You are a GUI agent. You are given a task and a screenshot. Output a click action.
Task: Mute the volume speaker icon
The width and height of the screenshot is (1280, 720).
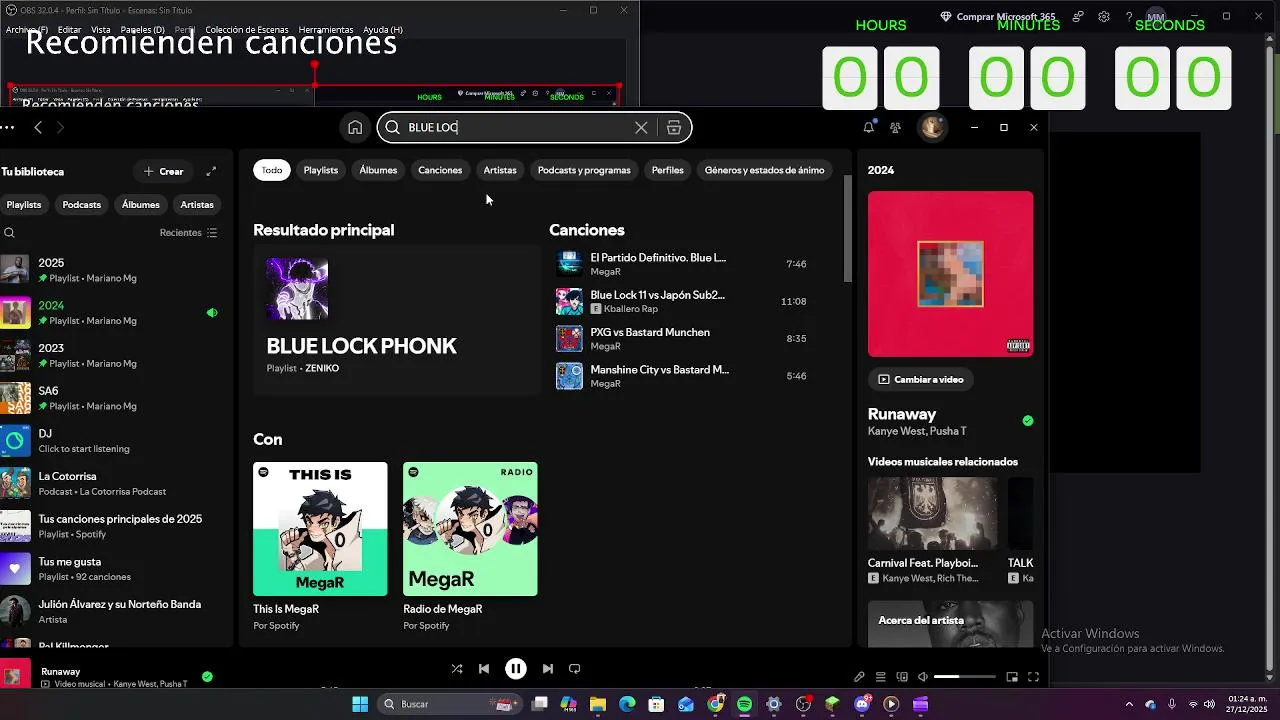(923, 677)
